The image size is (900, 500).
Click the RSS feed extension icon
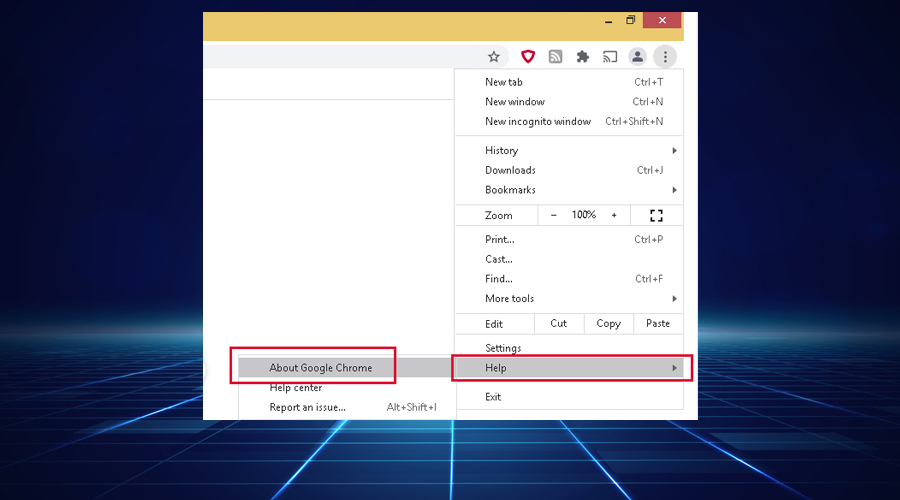coord(555,57)
